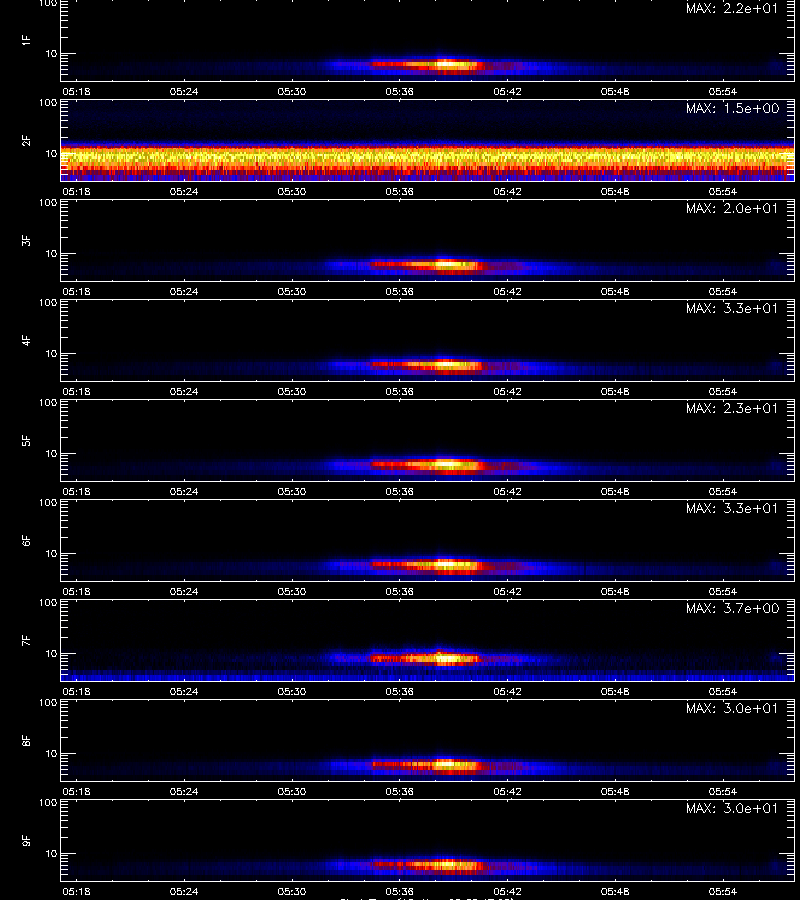Click the 05:54 time label under panel 6F
Viewport: 800px width, 900px height.
point(723,591)
